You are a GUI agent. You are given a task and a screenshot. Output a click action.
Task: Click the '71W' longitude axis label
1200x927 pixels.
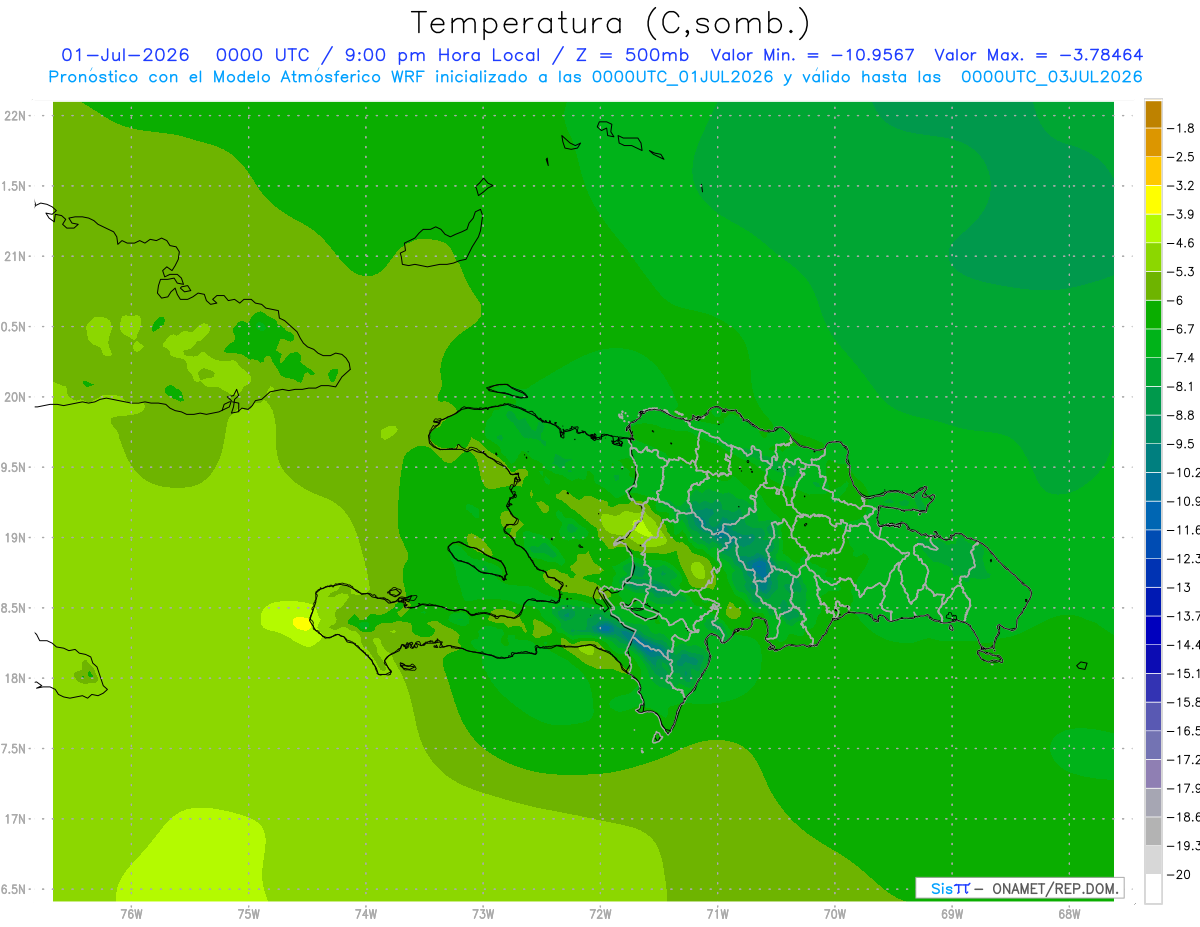tap(717, 913)
